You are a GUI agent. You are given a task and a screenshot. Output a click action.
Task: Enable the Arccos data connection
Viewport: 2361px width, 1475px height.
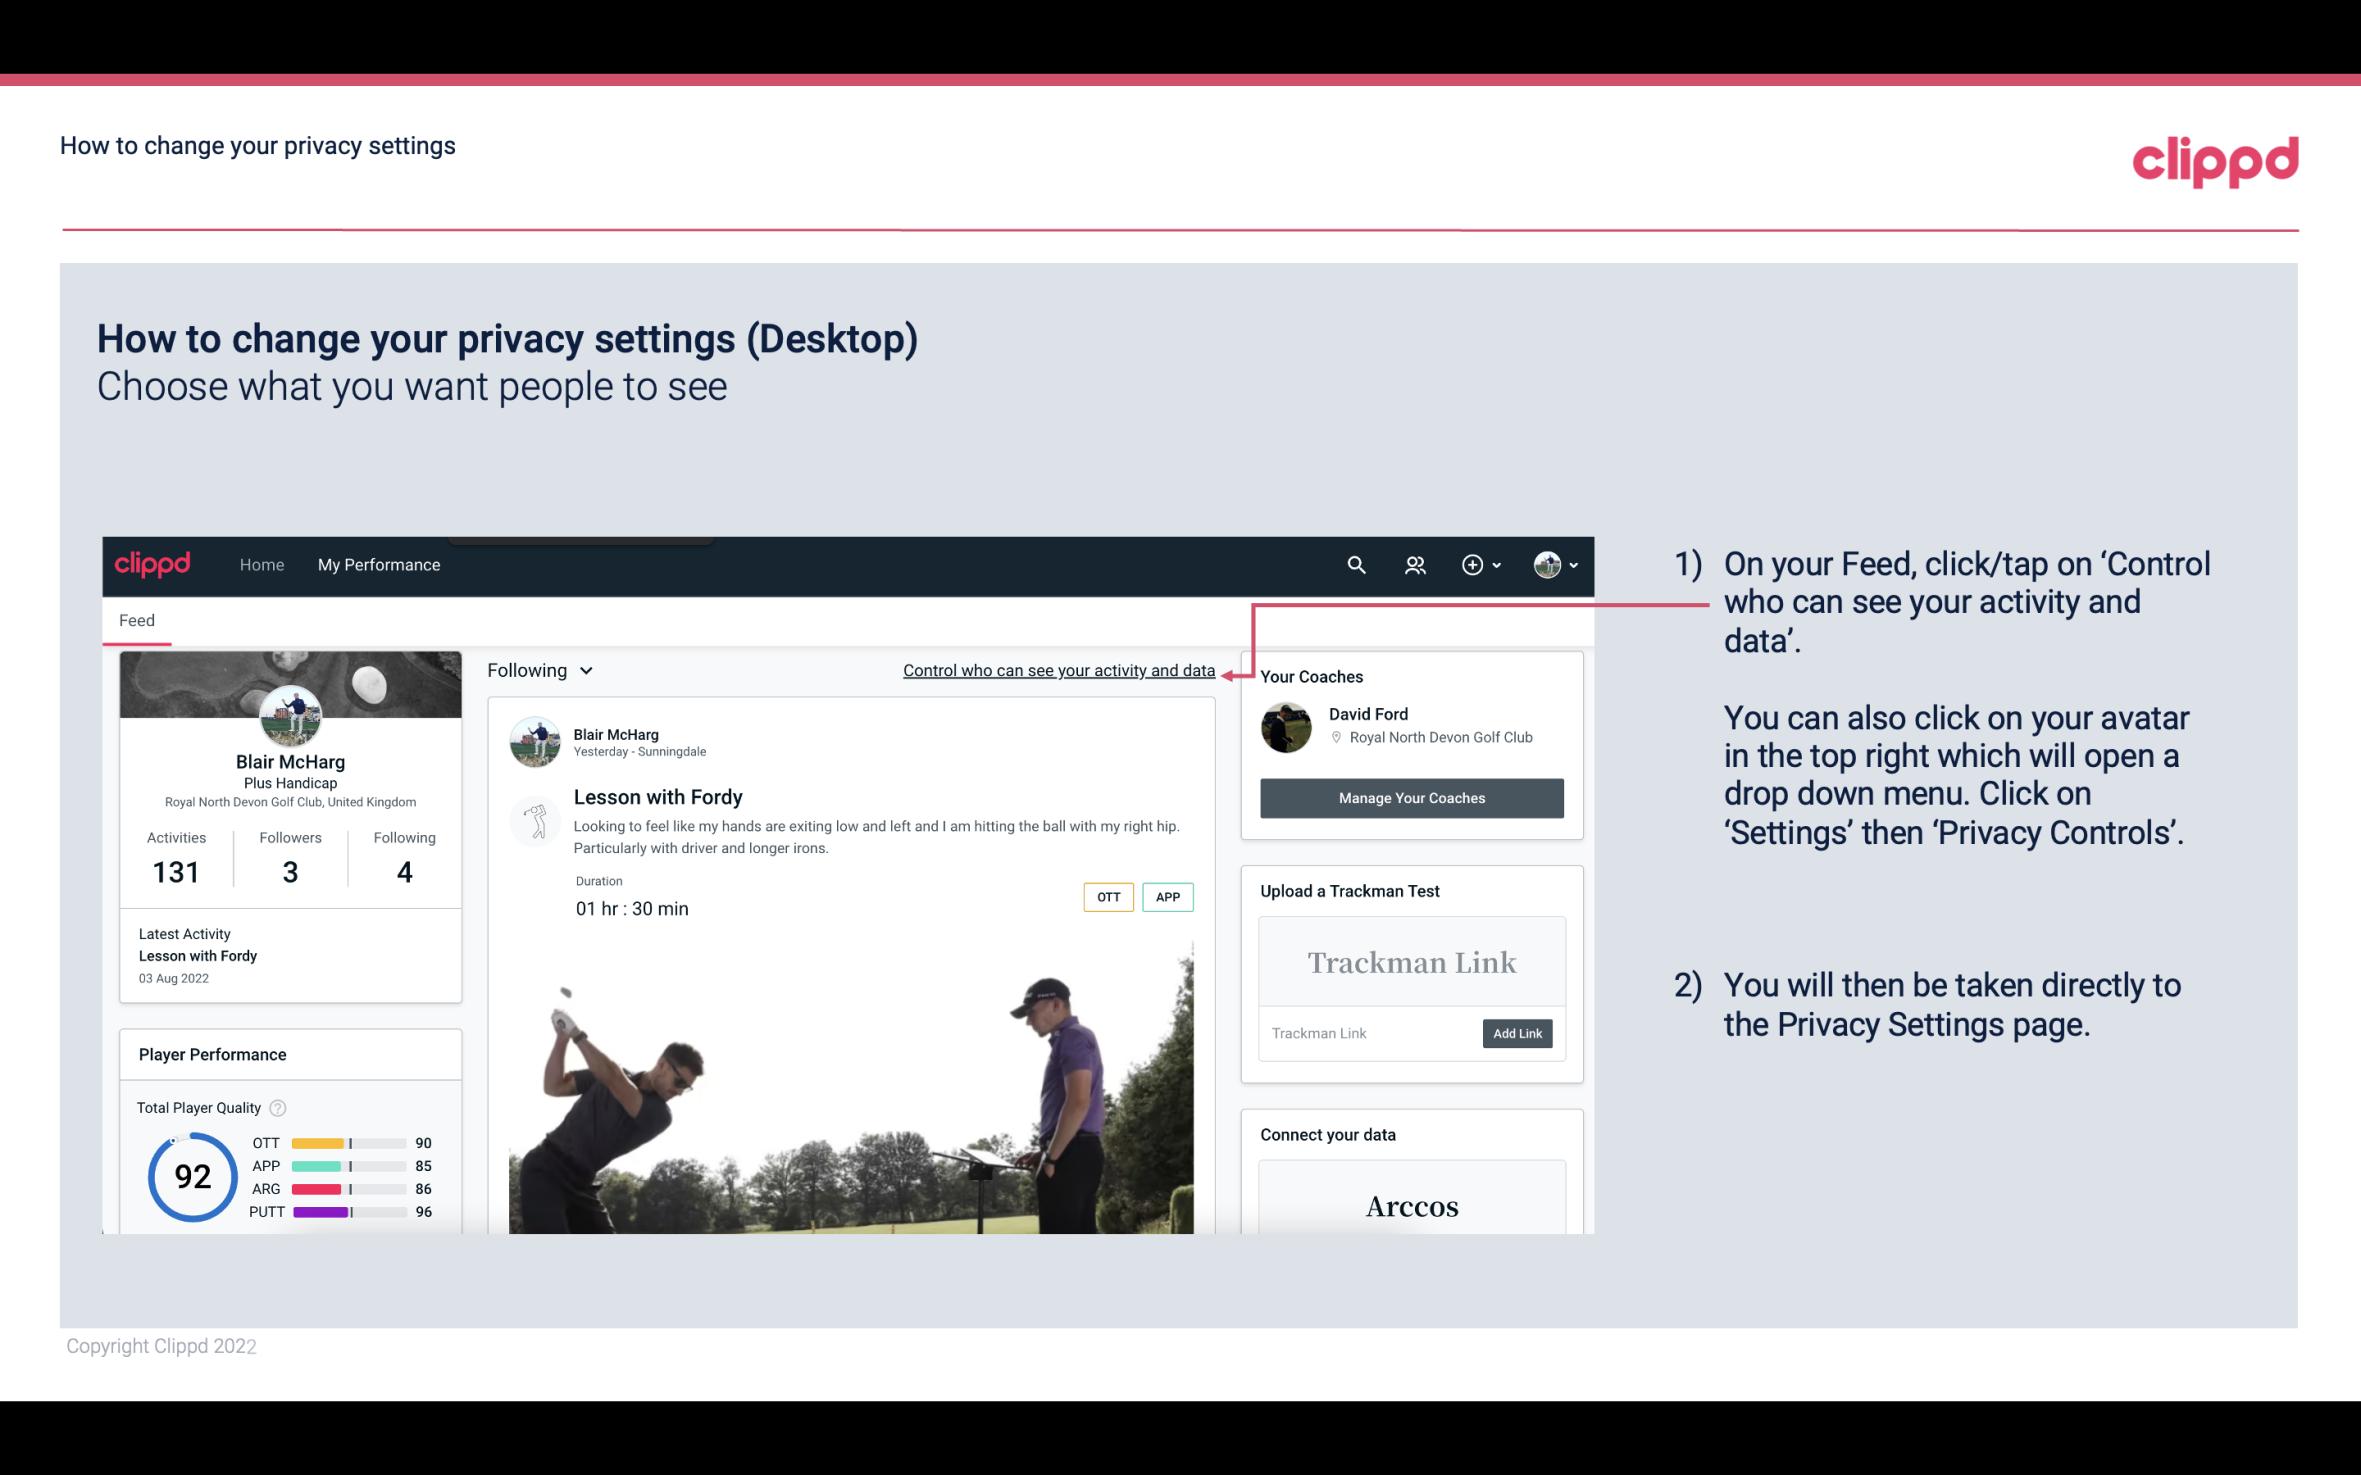tap(1412, 1207)
